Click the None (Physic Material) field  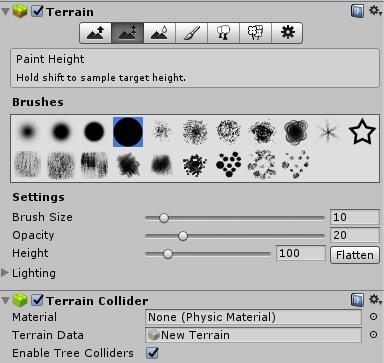tap(253, 317)
